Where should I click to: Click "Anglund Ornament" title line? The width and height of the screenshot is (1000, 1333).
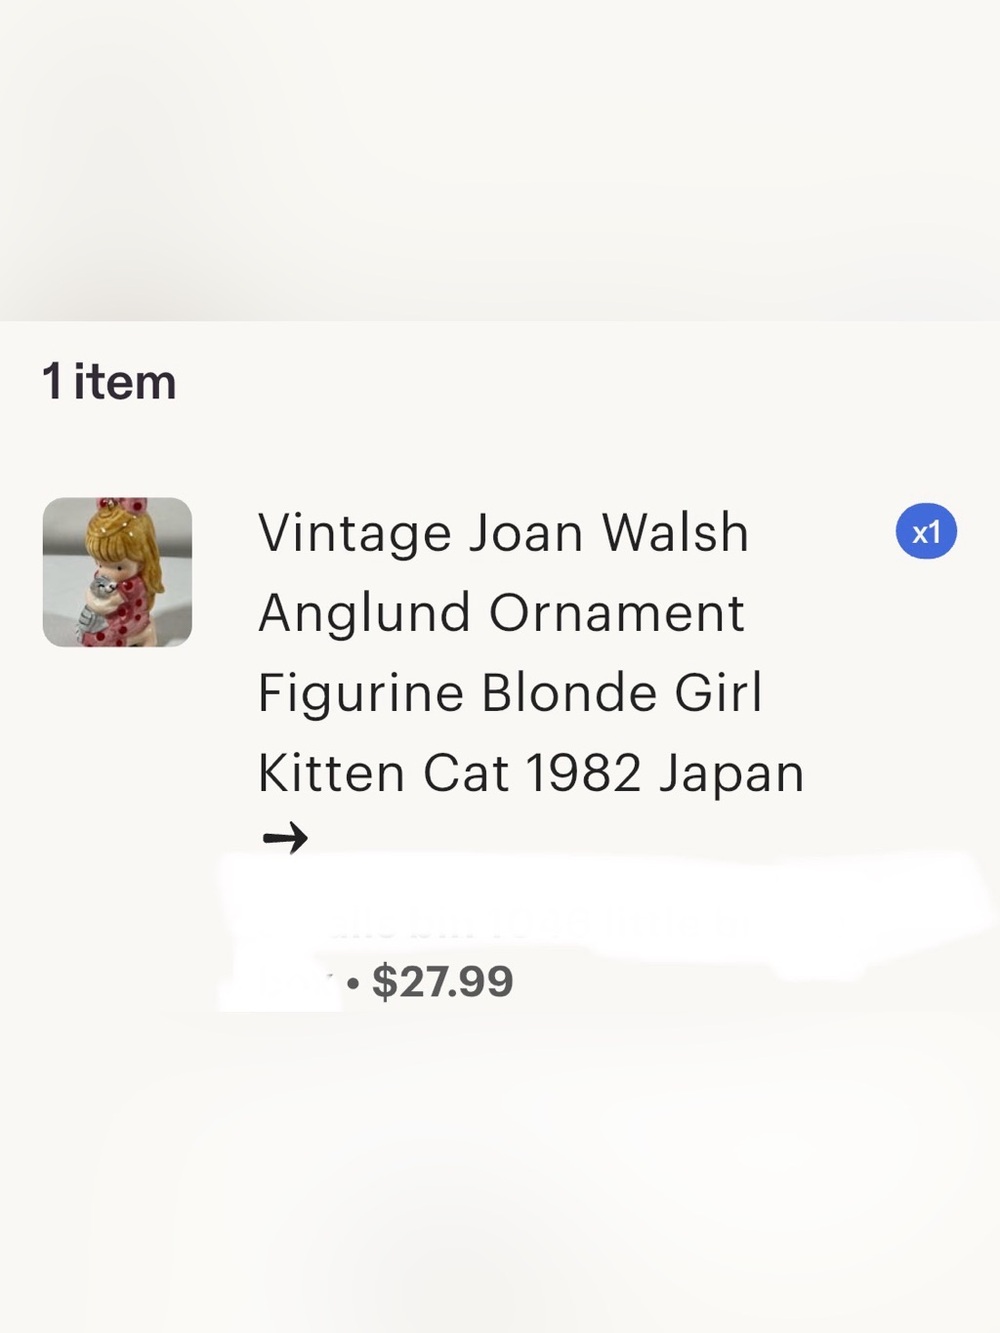pyautogui.click(x=501, y=613)
